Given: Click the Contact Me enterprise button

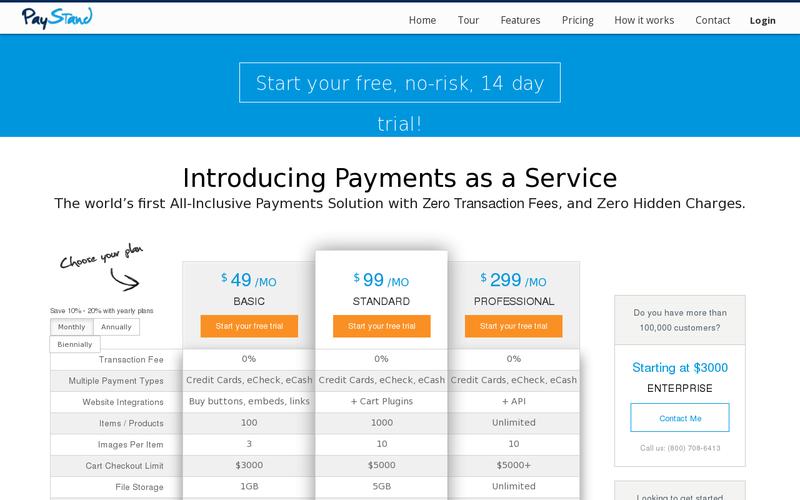Looking at the screenshot, I should (x=680, y=418).
